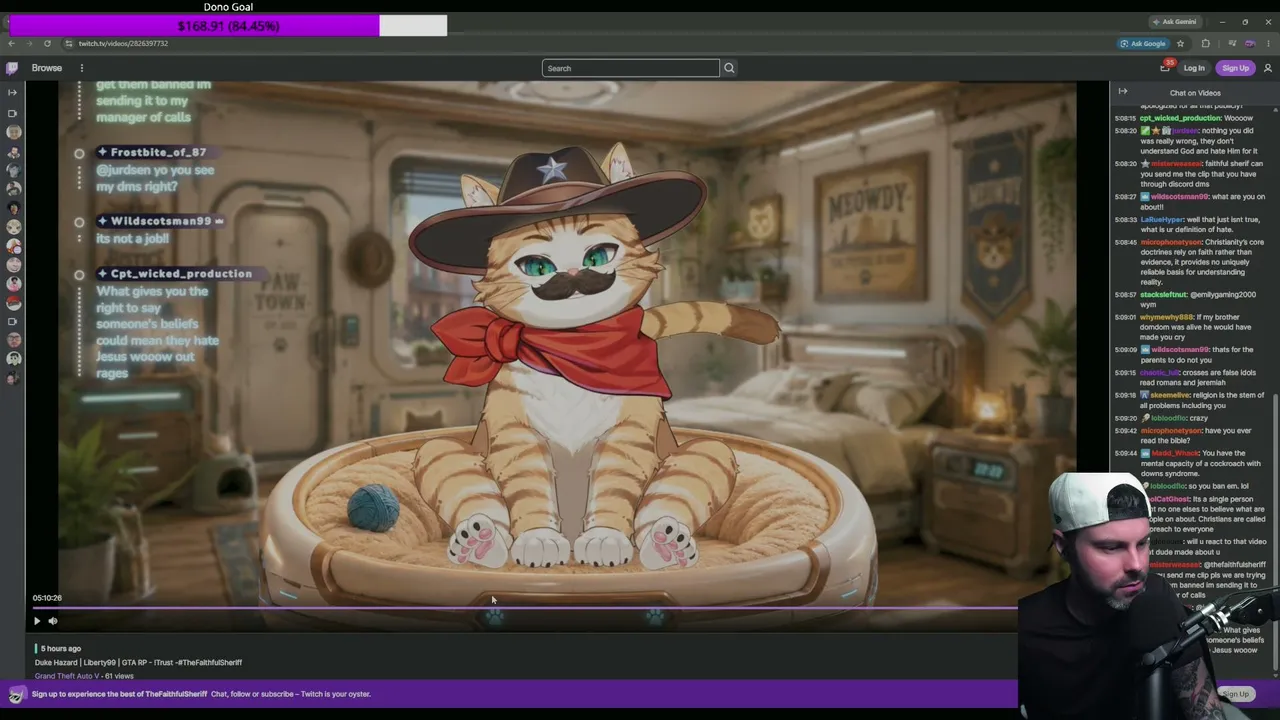Image resolution: width=1280 pixels, height=720 pixels.
Task: Jump to chat timestamp 5:09:18
Action: pyautogui.click(x=1125, y=395)
